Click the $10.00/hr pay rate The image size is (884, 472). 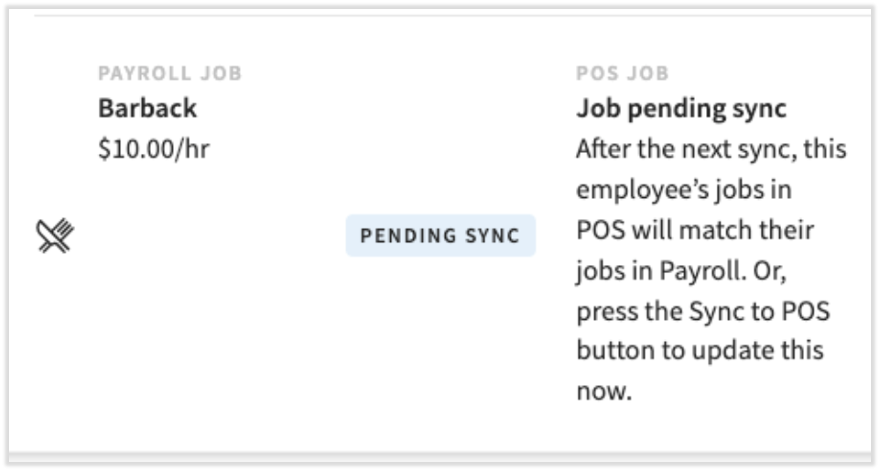click(154, 149)
